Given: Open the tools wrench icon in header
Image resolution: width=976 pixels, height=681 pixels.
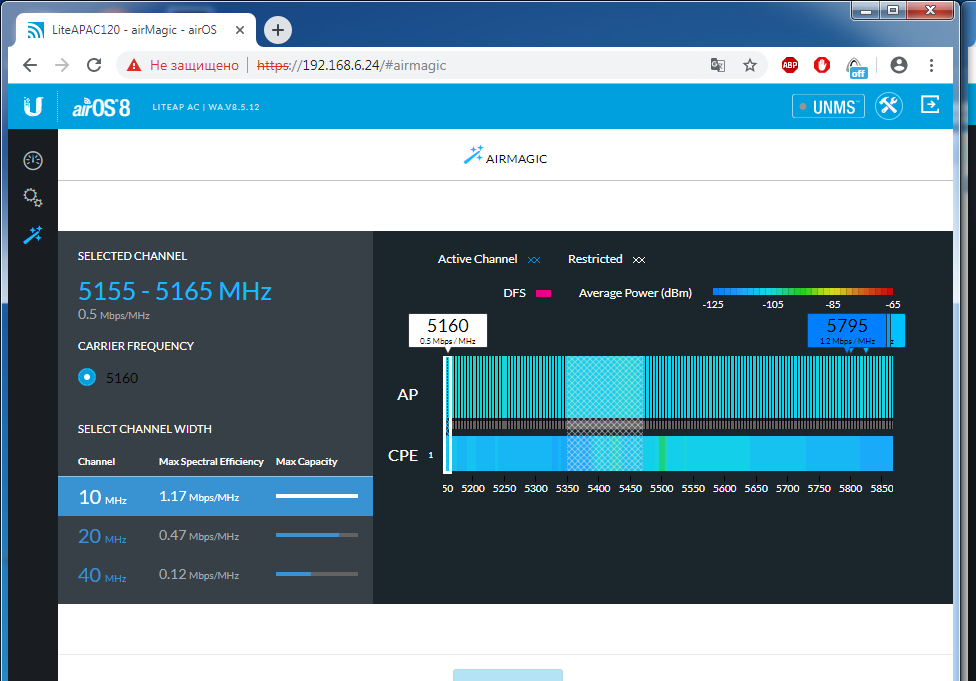Looking at the screenshot, I should click(x=889, y=106).
